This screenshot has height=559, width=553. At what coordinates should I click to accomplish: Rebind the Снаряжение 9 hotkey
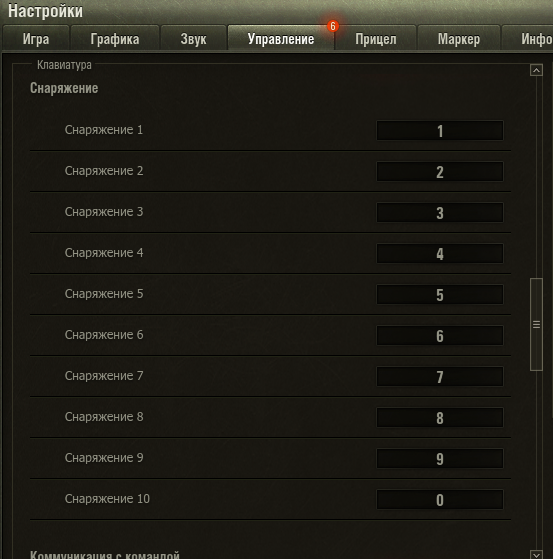pos(440,458)
